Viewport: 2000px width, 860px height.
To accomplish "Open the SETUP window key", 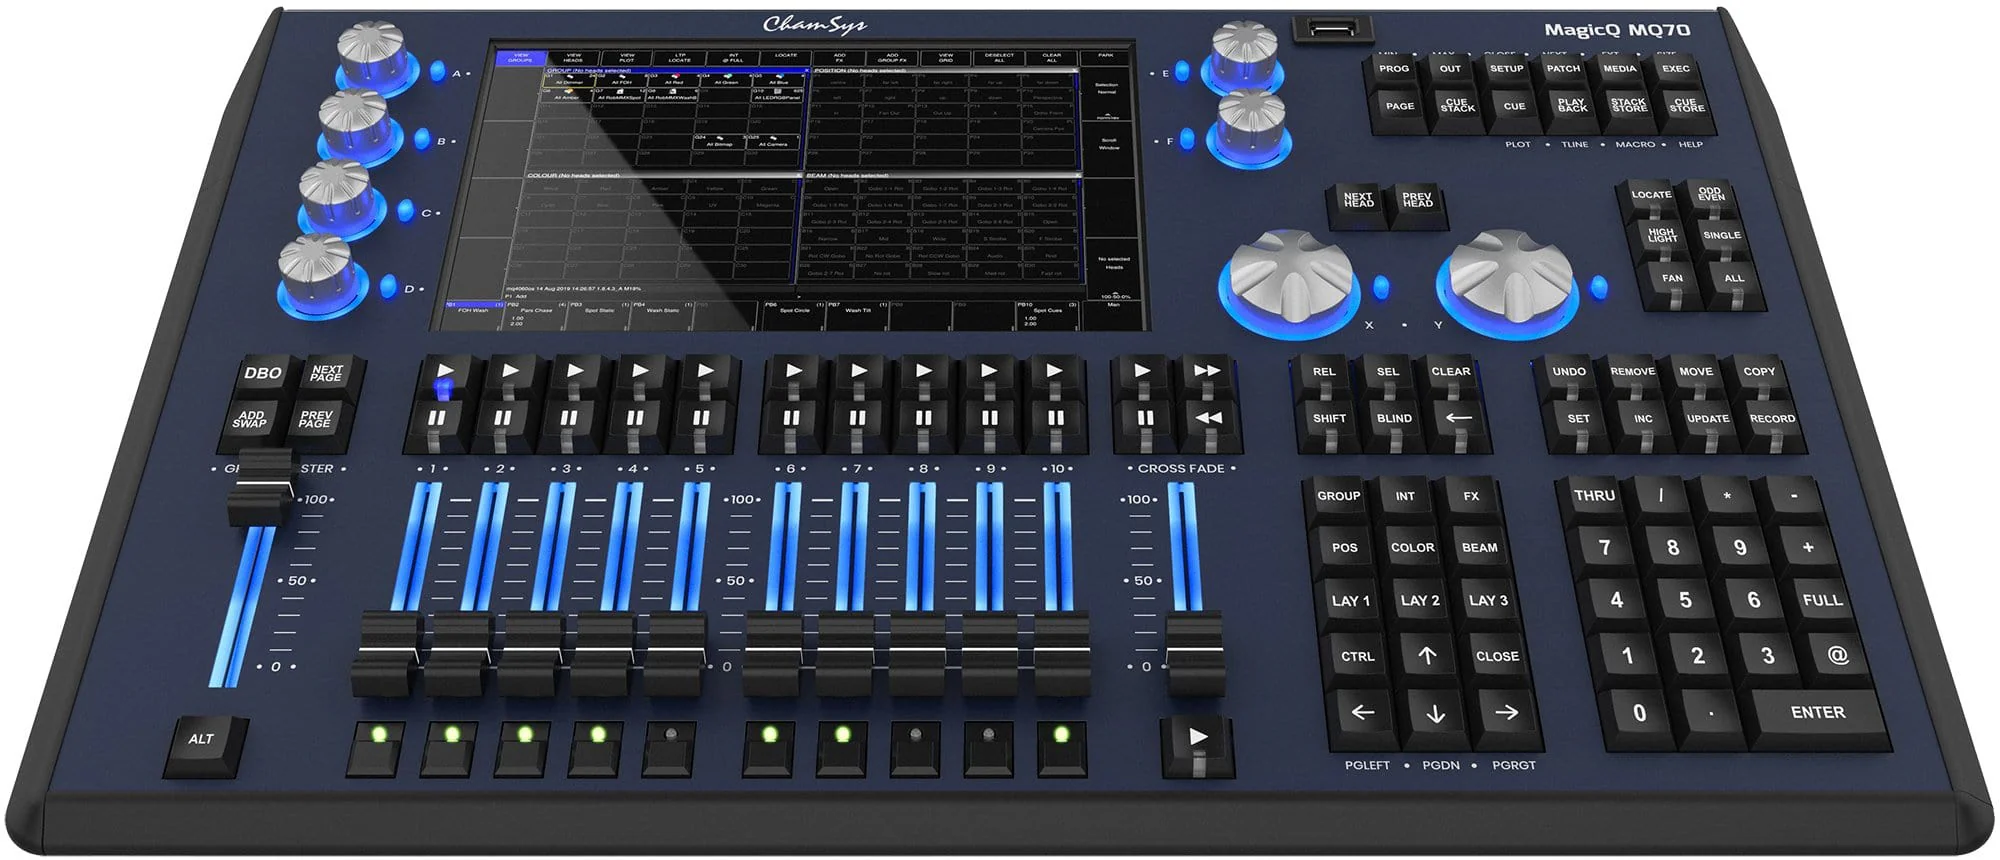I will (x=1507, y=70).
